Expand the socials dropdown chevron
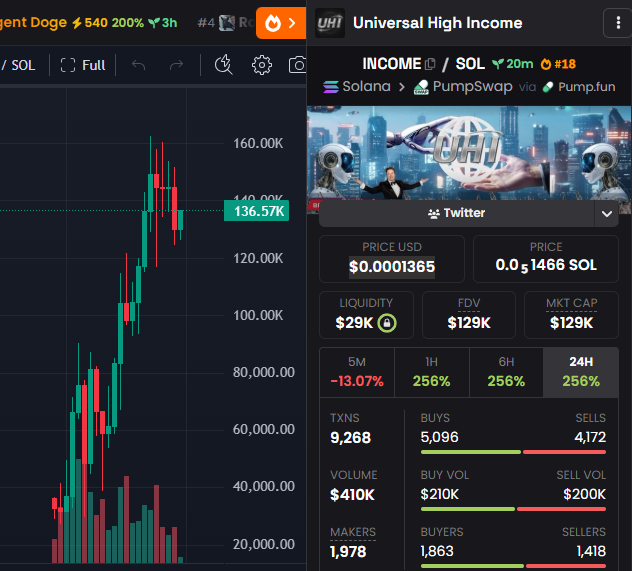The width and height of the screenshot is (632, 571). pos(607,214)
